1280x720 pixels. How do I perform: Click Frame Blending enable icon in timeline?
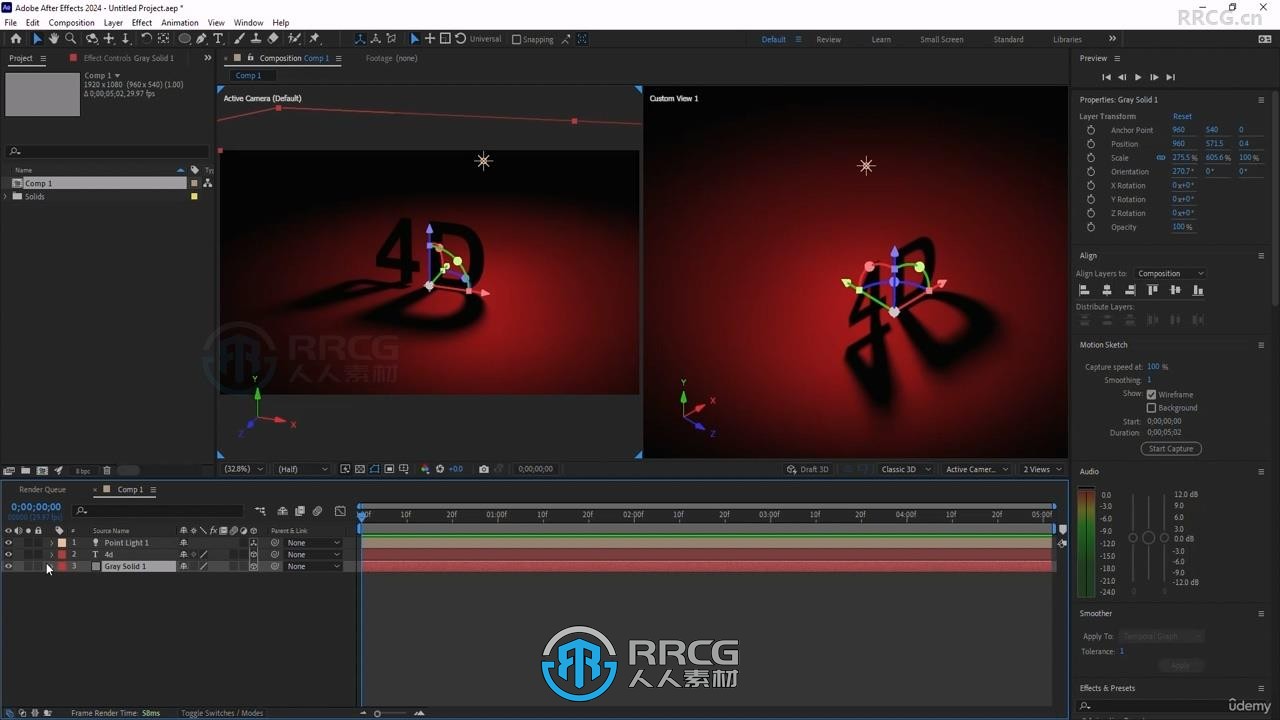[x=300, y=511]
